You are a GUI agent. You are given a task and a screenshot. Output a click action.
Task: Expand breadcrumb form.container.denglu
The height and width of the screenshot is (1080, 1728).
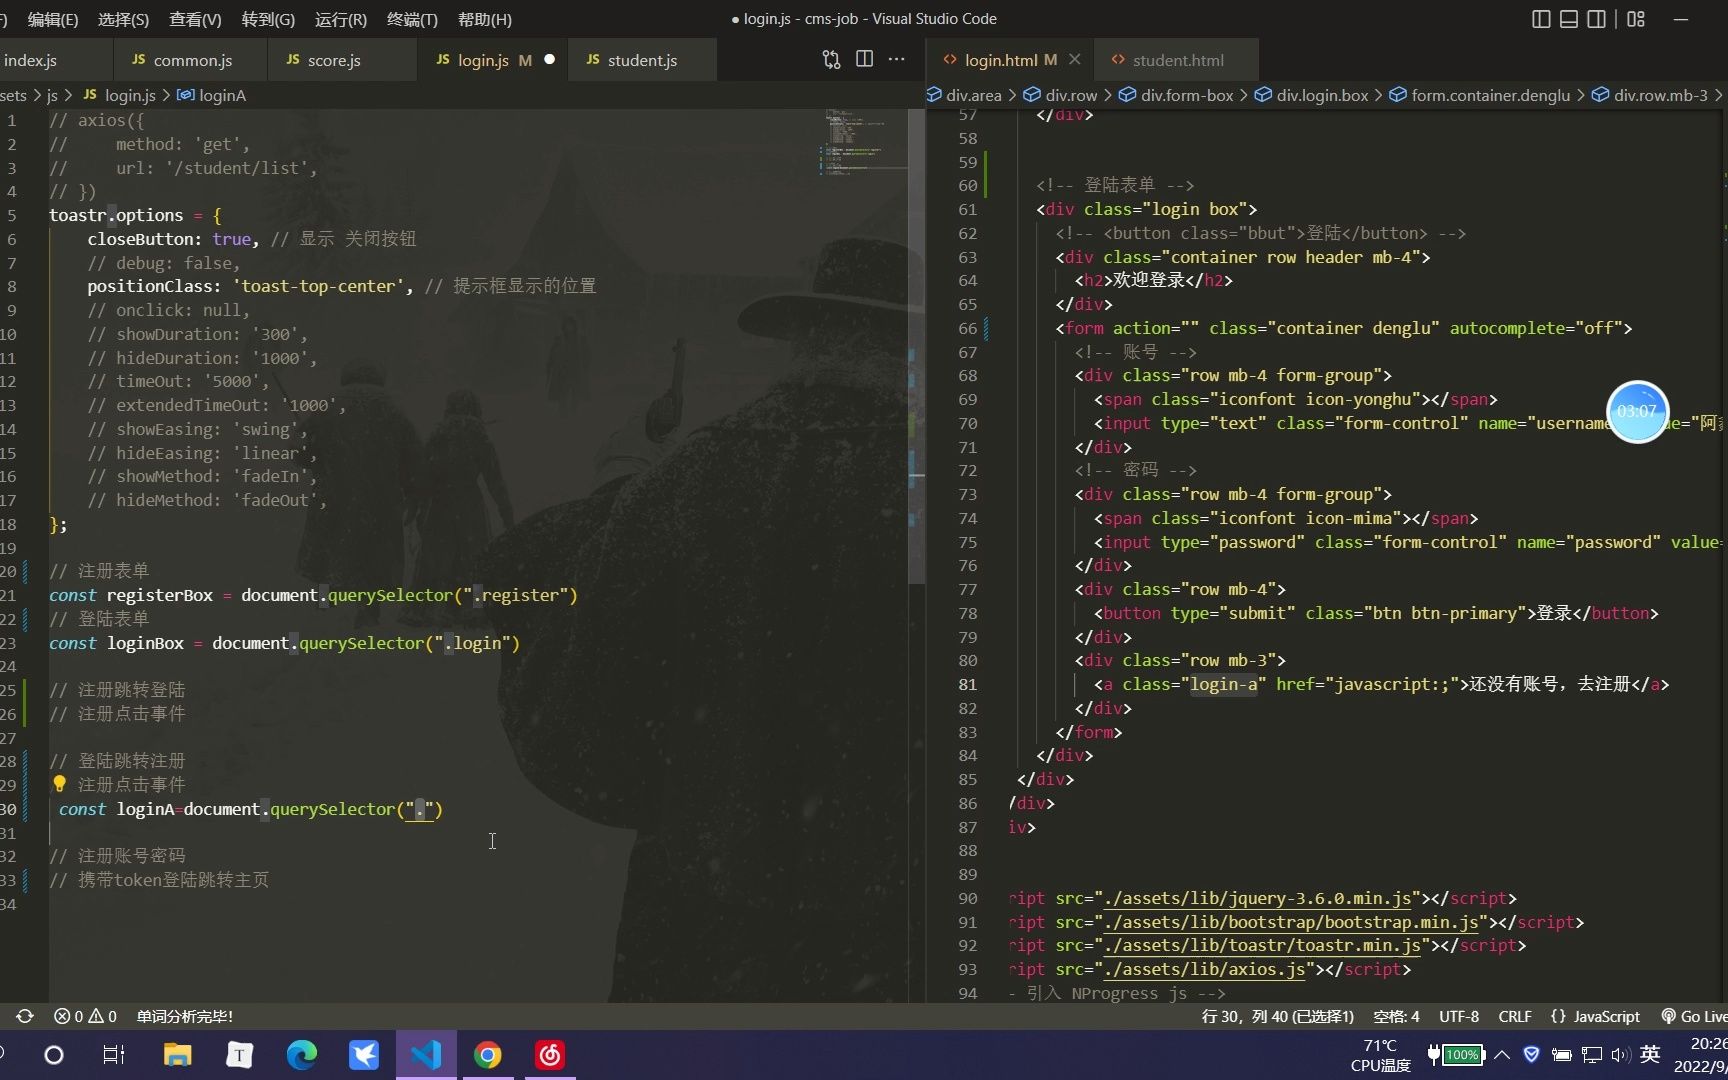point(1480,95)
